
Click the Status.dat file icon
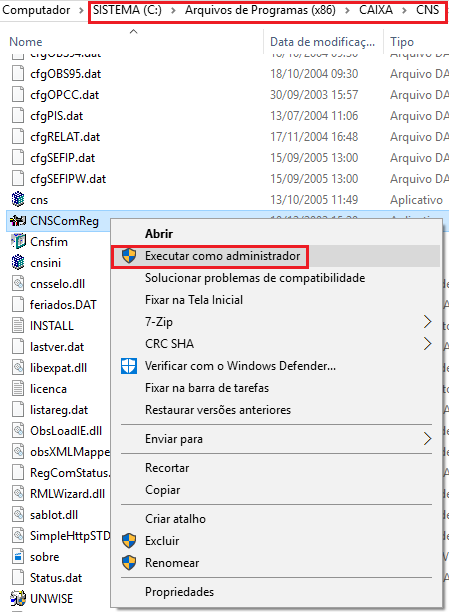(x=18, y=578)
